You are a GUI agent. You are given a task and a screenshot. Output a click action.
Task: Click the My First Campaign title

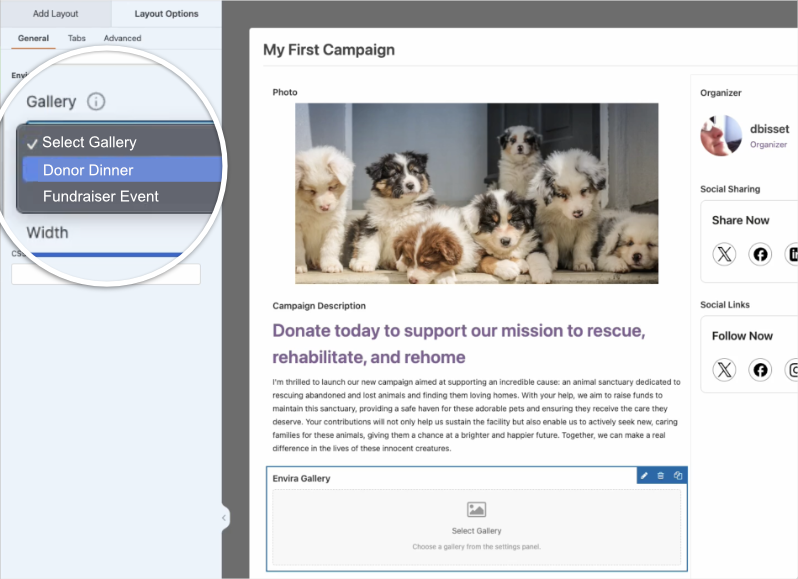tap(329, 50)
